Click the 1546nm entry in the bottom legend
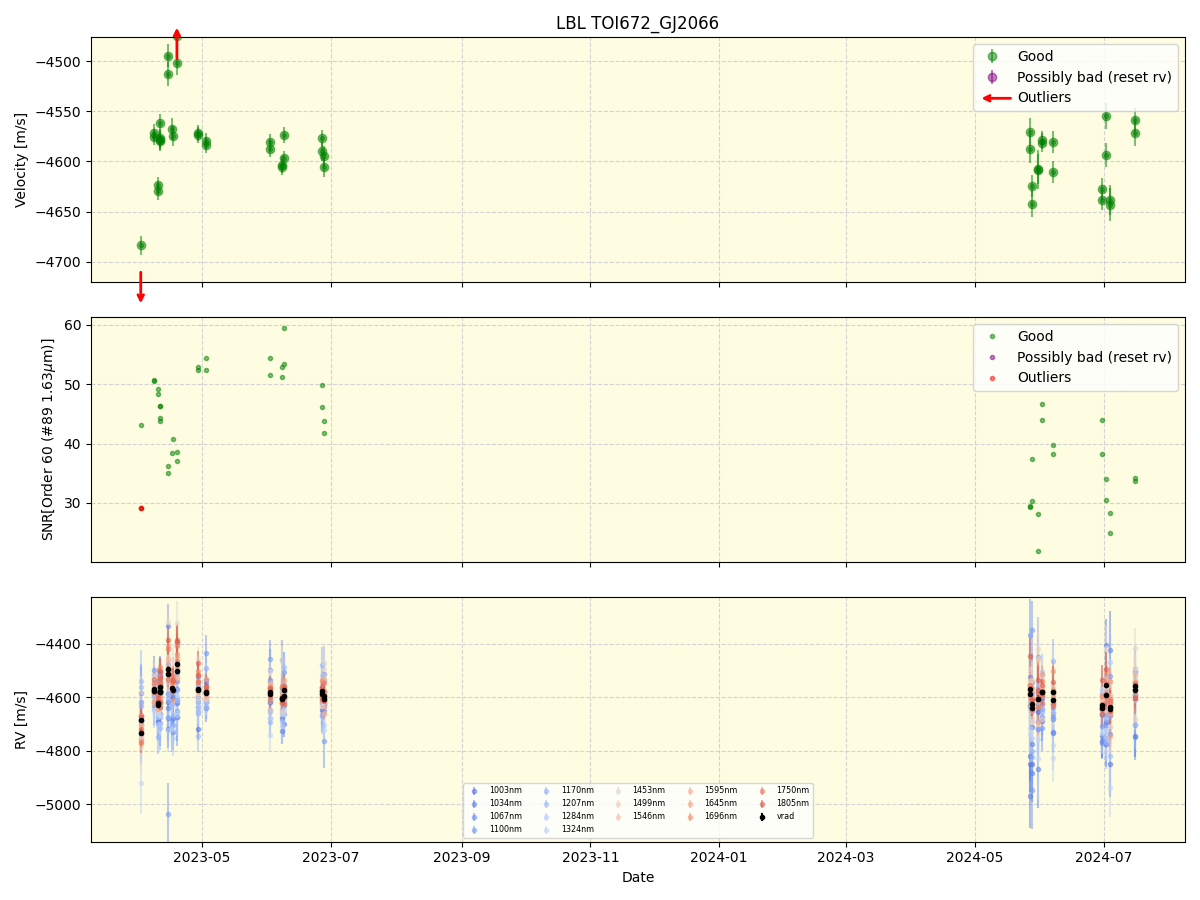Viewport: 1200px width, 900px height. tap(647, 817)
